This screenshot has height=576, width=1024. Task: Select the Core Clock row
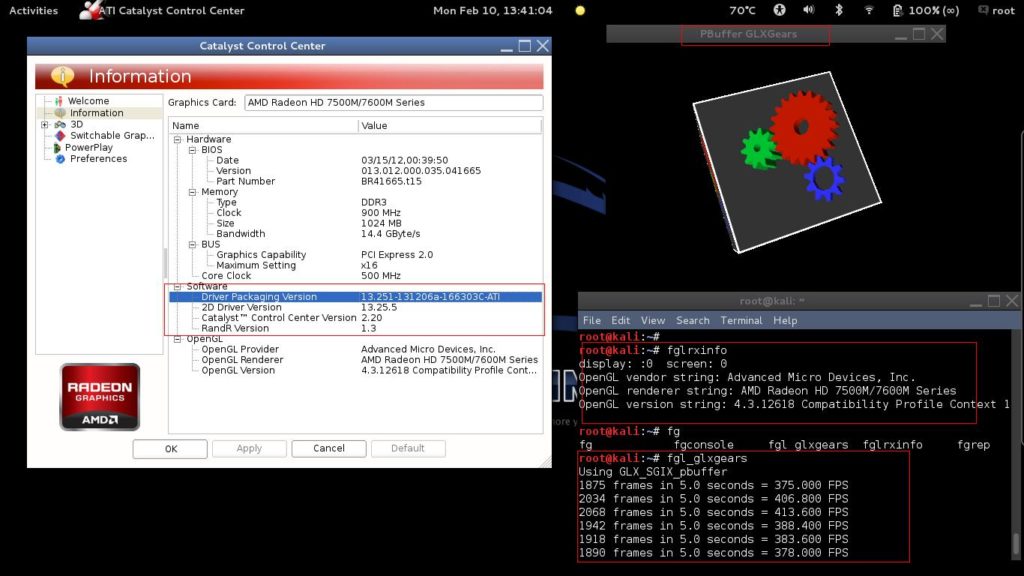(355, 276)
